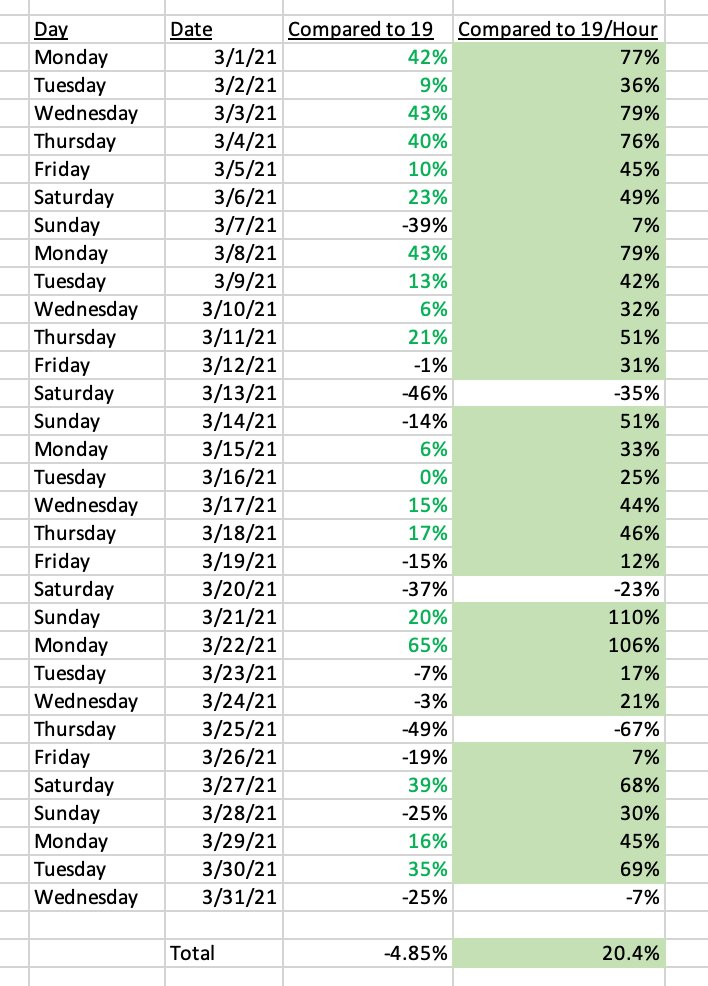Select the Date column header cell
The image size is (708, 986).
tap(224, 29)
